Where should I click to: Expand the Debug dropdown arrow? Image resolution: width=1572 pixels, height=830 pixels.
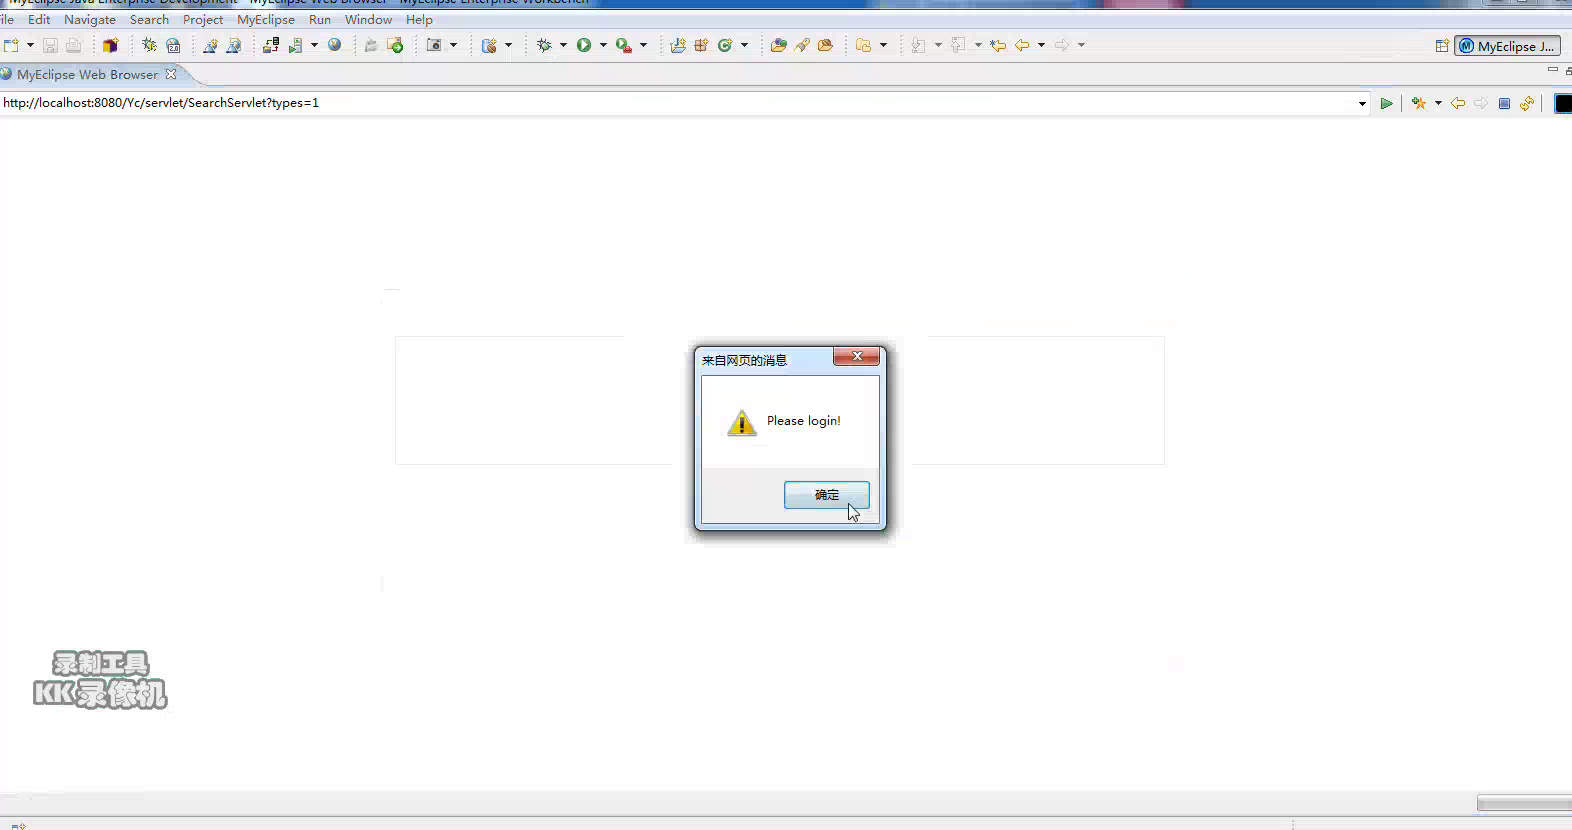563,45
